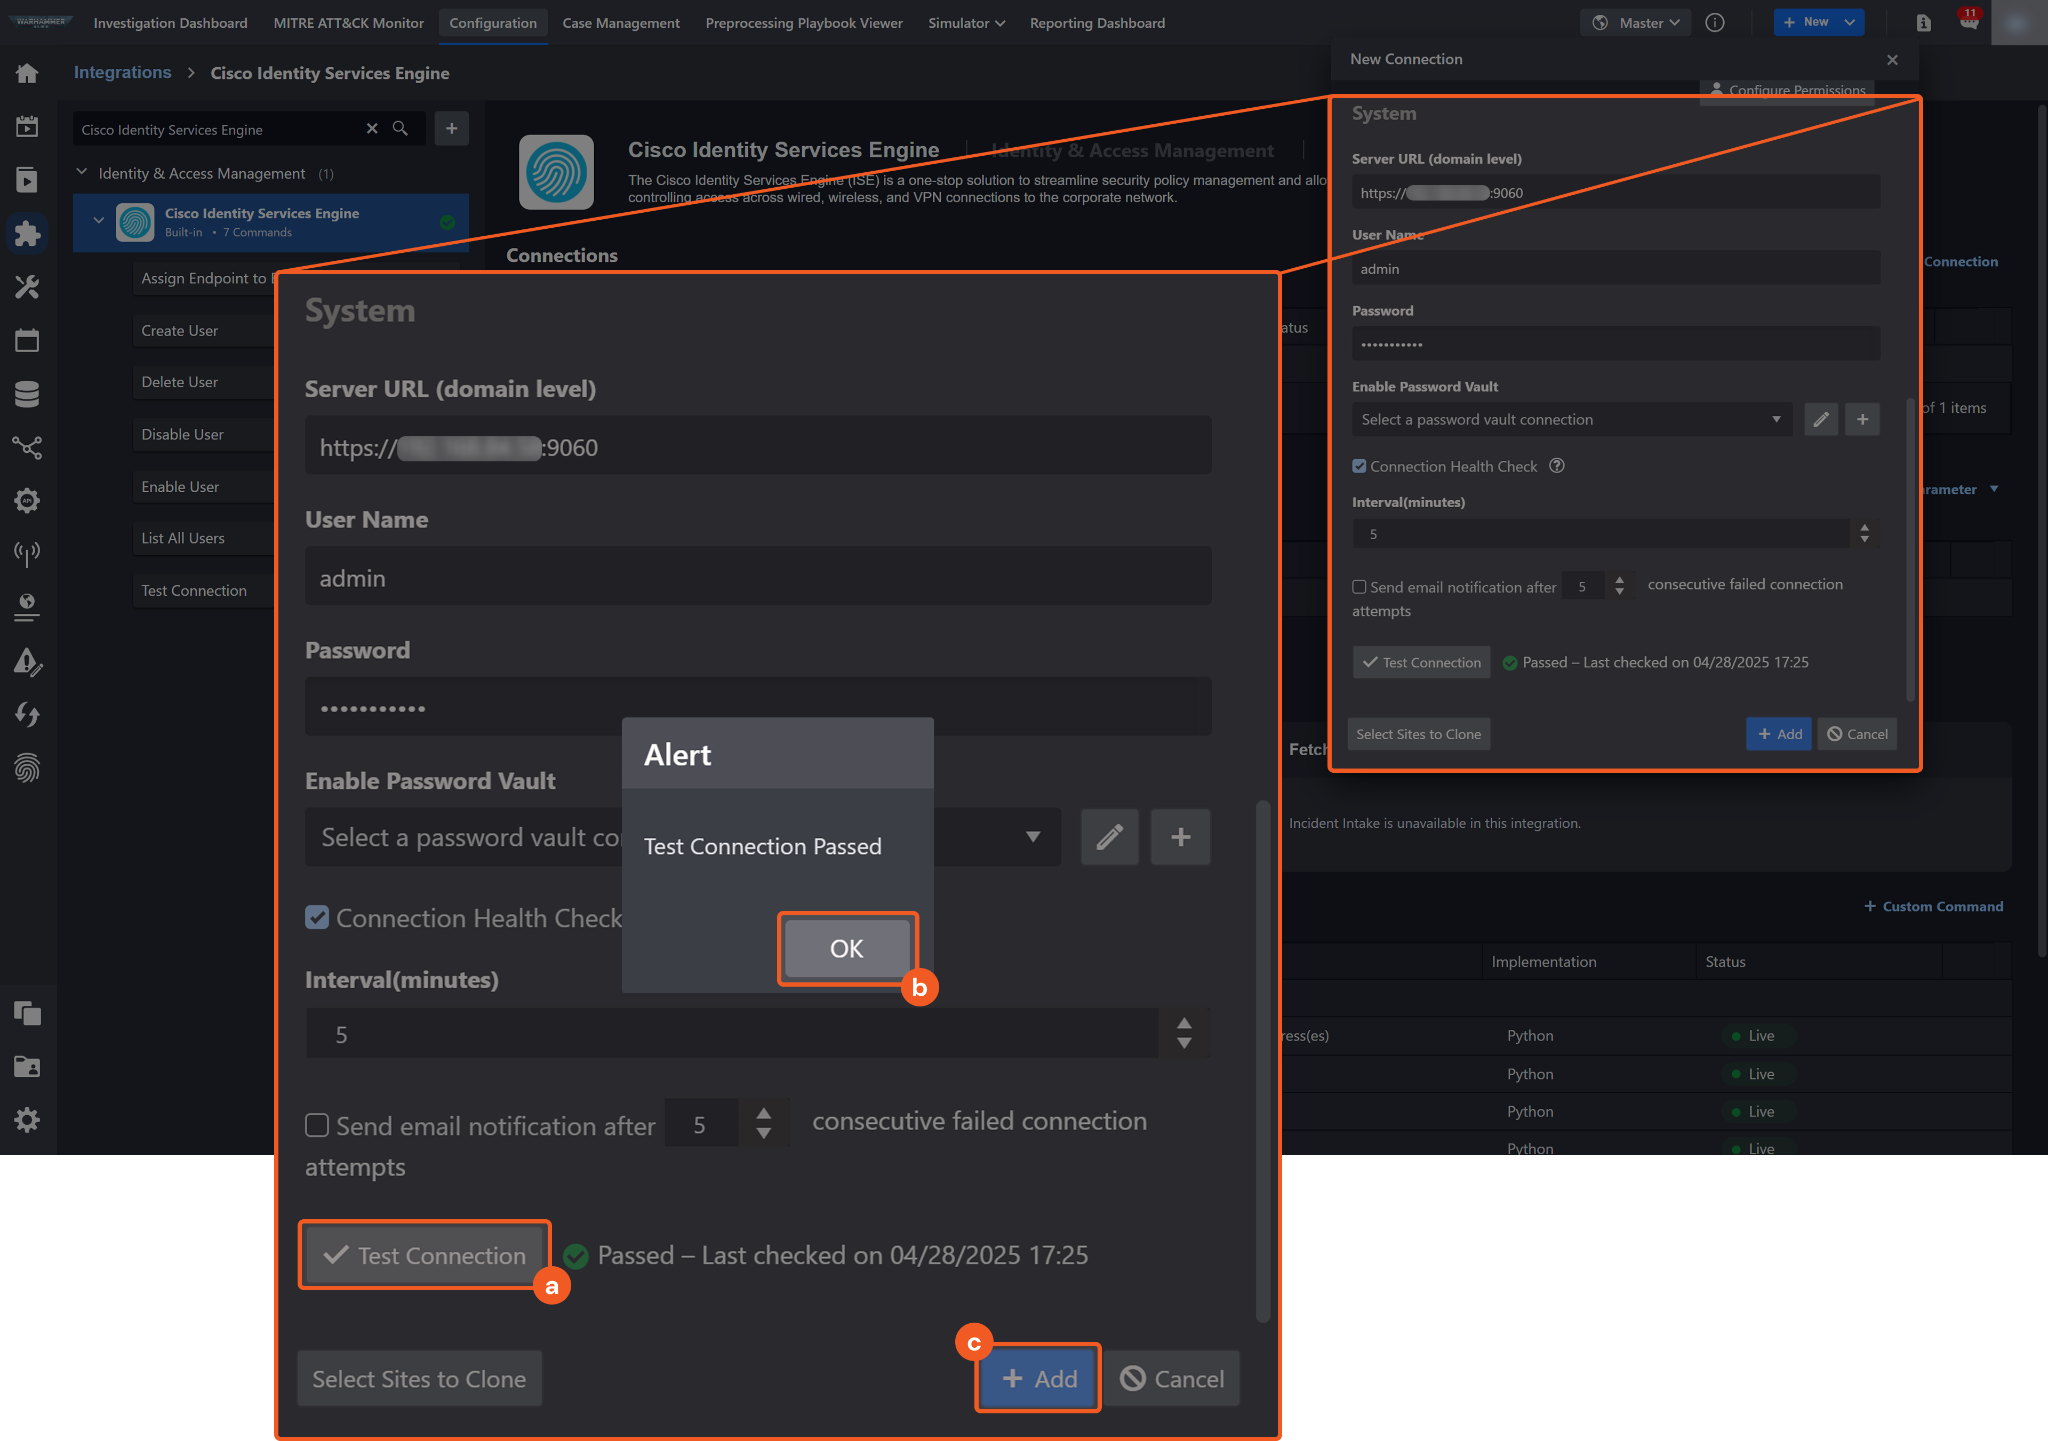Clear the integration search with the X icon
2048x1441 pixels.
(x=372, y=129)
